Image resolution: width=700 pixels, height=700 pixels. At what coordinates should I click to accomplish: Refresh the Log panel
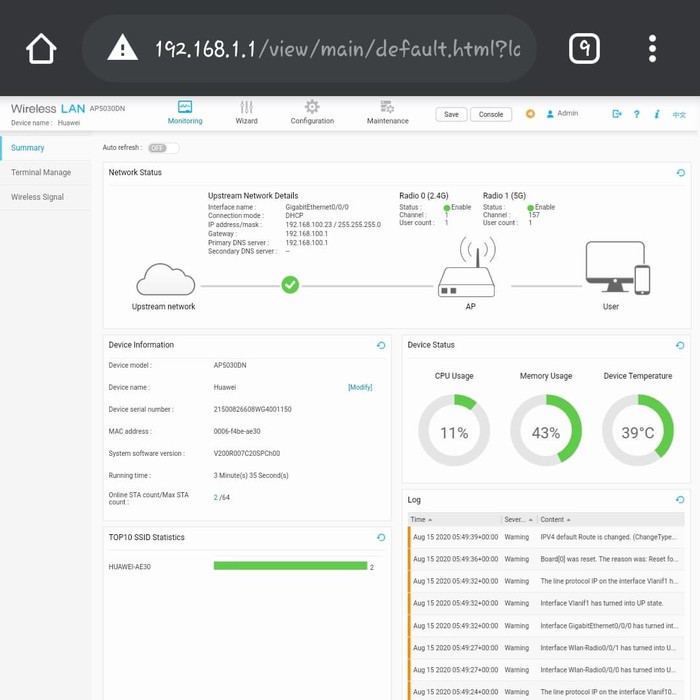tap(681, 499)
